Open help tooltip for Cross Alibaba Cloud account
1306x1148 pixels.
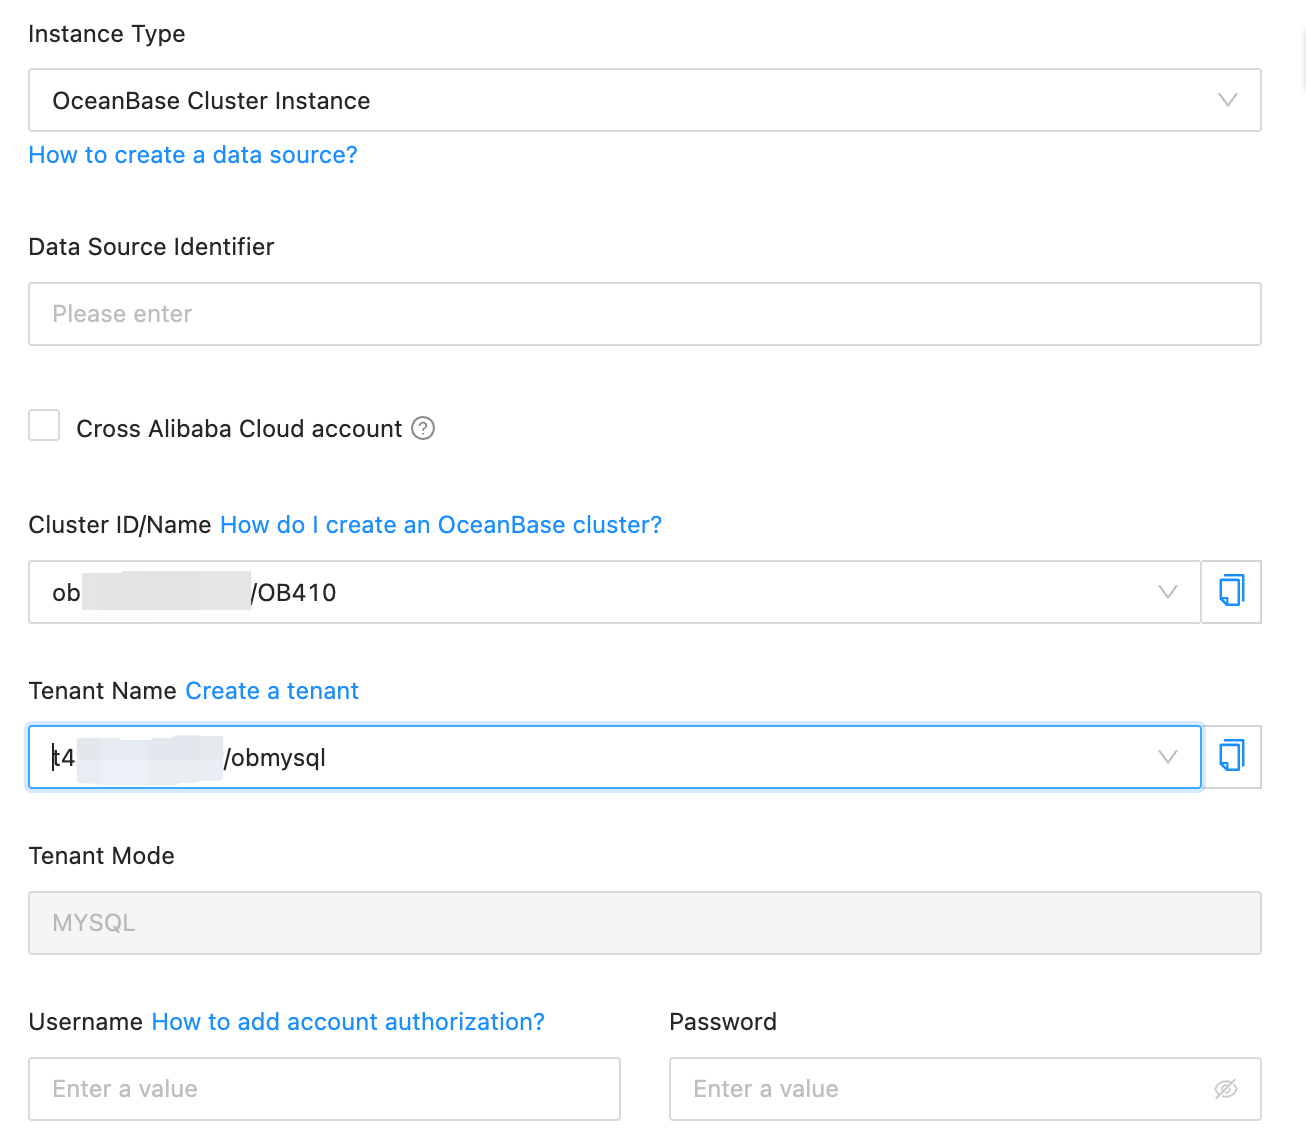pos(423,428)
